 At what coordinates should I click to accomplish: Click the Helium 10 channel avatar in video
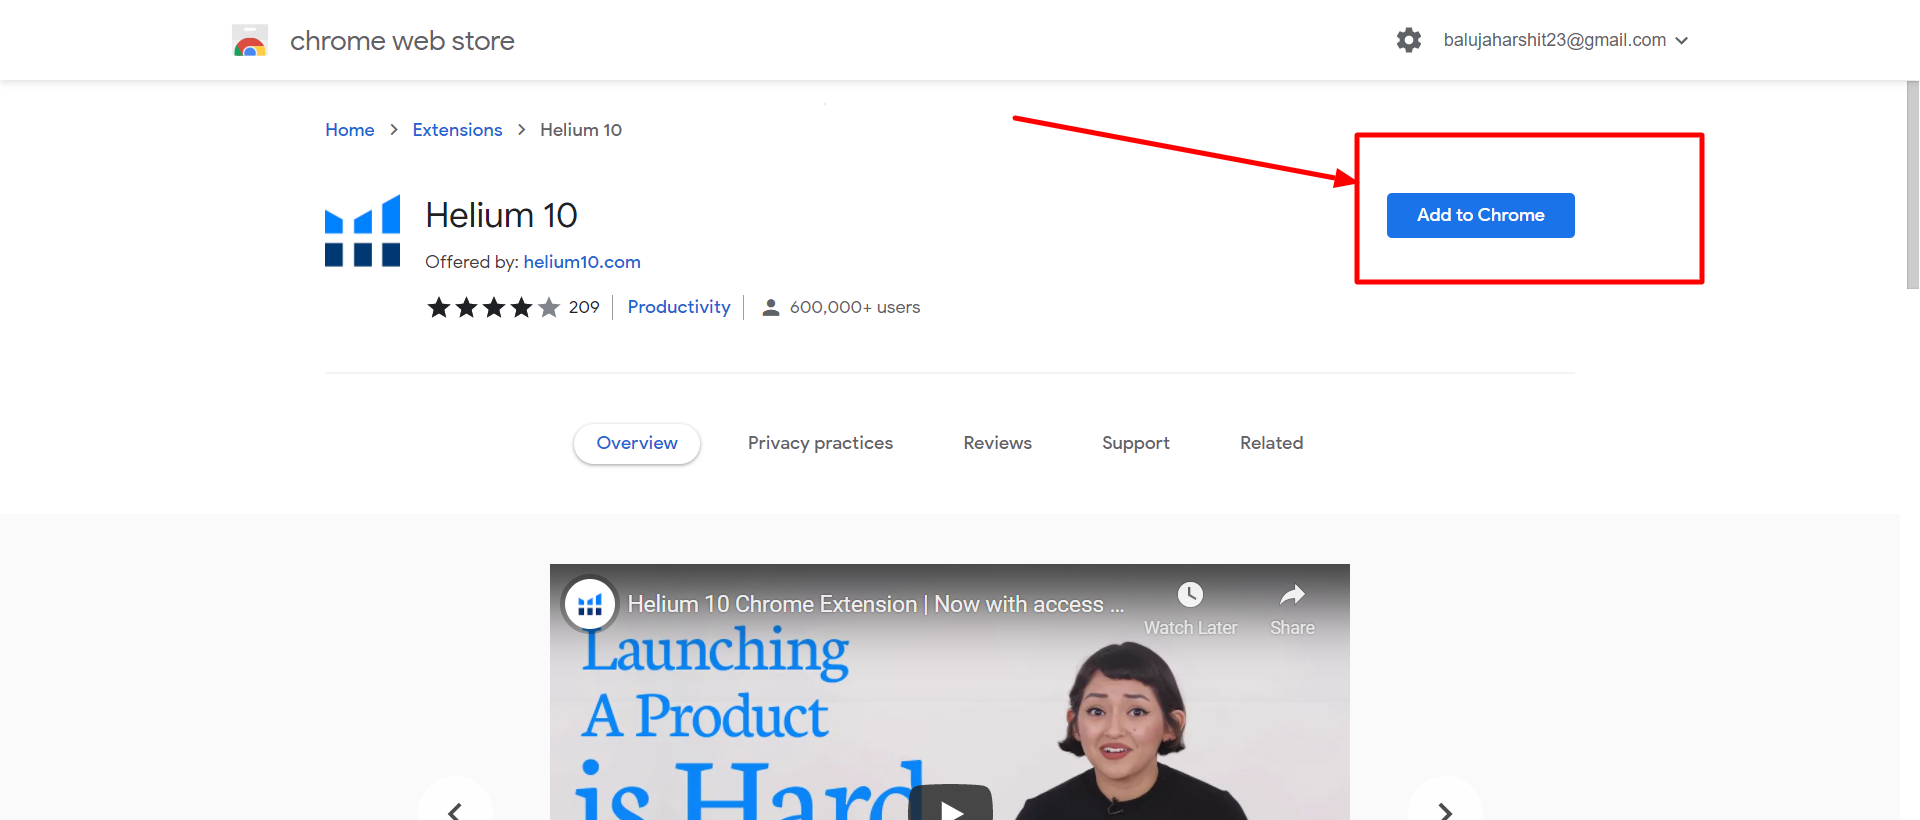590,604
